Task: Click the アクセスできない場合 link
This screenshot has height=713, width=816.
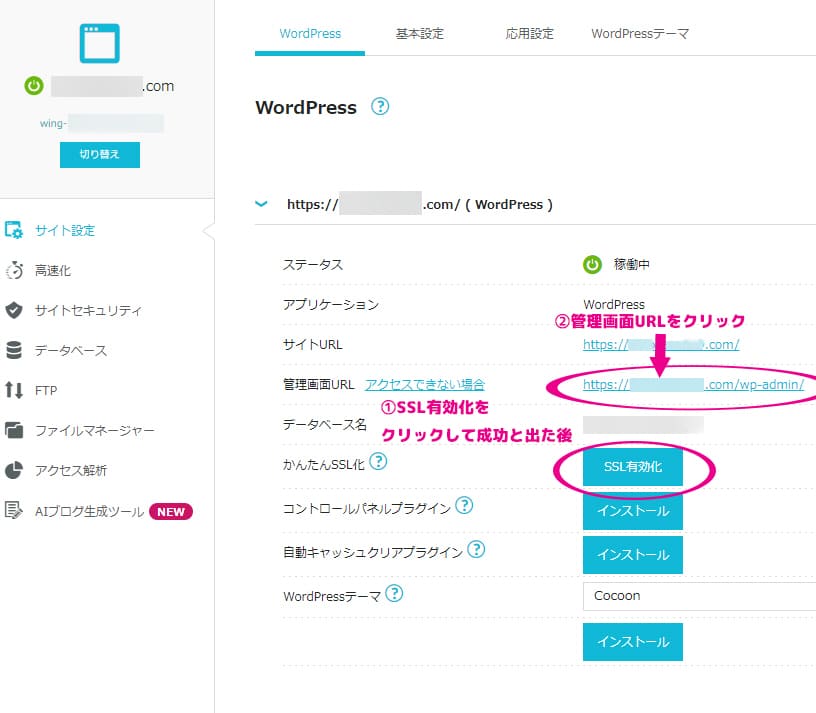Action: click(x=425, y=385)
